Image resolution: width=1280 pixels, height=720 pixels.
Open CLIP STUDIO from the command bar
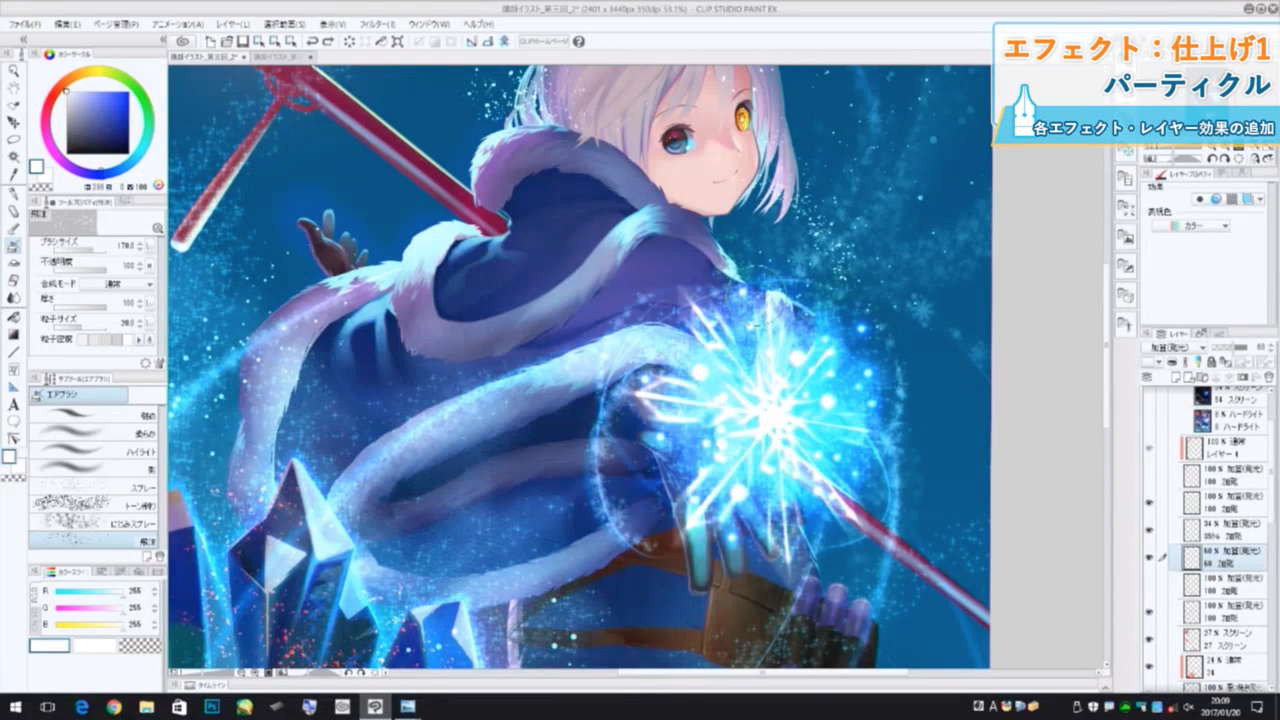(x=182, y=42)
